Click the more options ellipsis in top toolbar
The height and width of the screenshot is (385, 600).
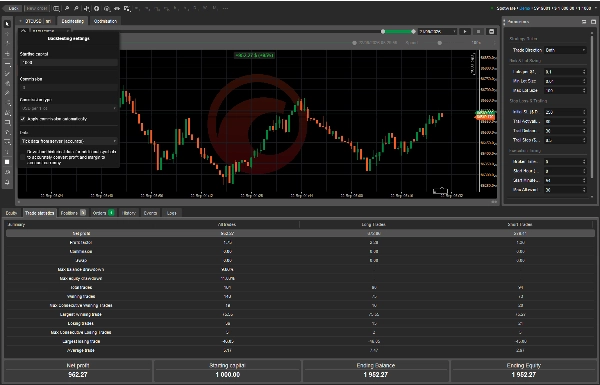coord(225,8)
